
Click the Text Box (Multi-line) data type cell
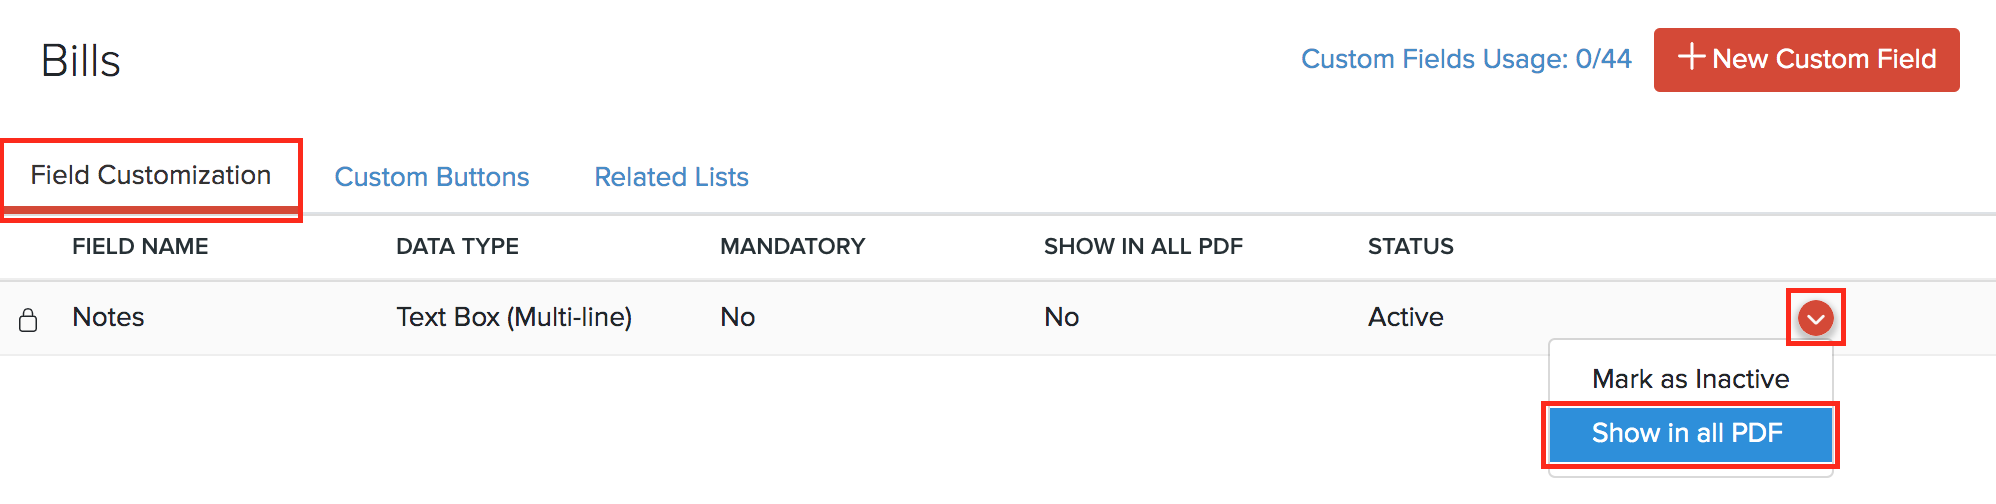[x=514, y=317]
